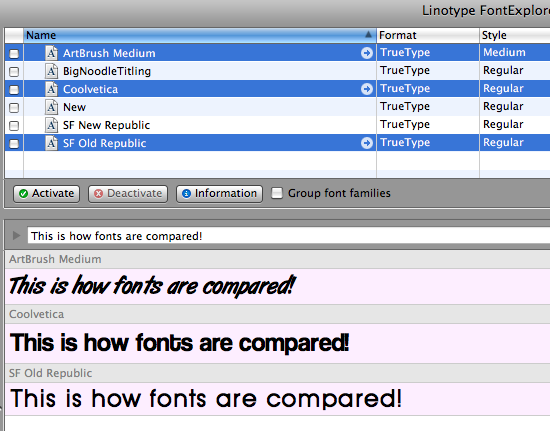The height and width of the screenshot is (431, 550).
Task: Click the font file icon of the New row
Action: click(52, 107)
